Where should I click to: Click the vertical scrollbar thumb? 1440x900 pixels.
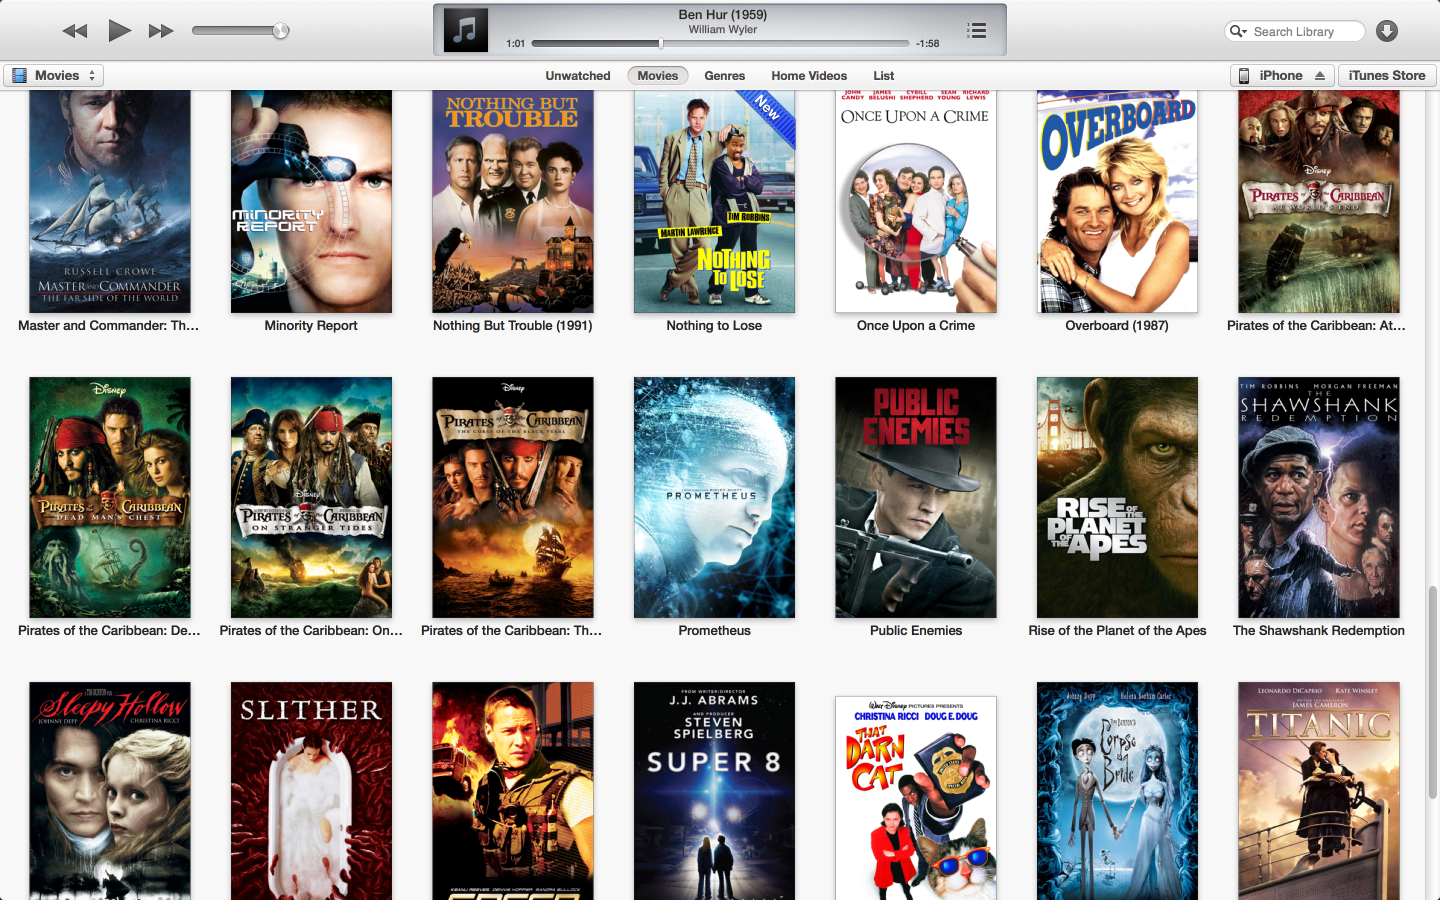[1433, 693]
